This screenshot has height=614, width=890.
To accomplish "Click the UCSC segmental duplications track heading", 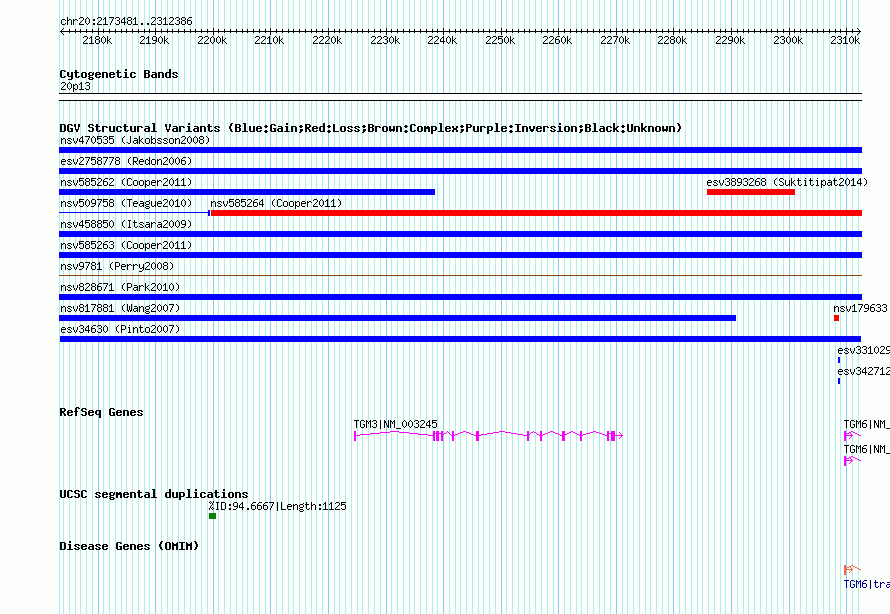I will (x=154, y=494).
